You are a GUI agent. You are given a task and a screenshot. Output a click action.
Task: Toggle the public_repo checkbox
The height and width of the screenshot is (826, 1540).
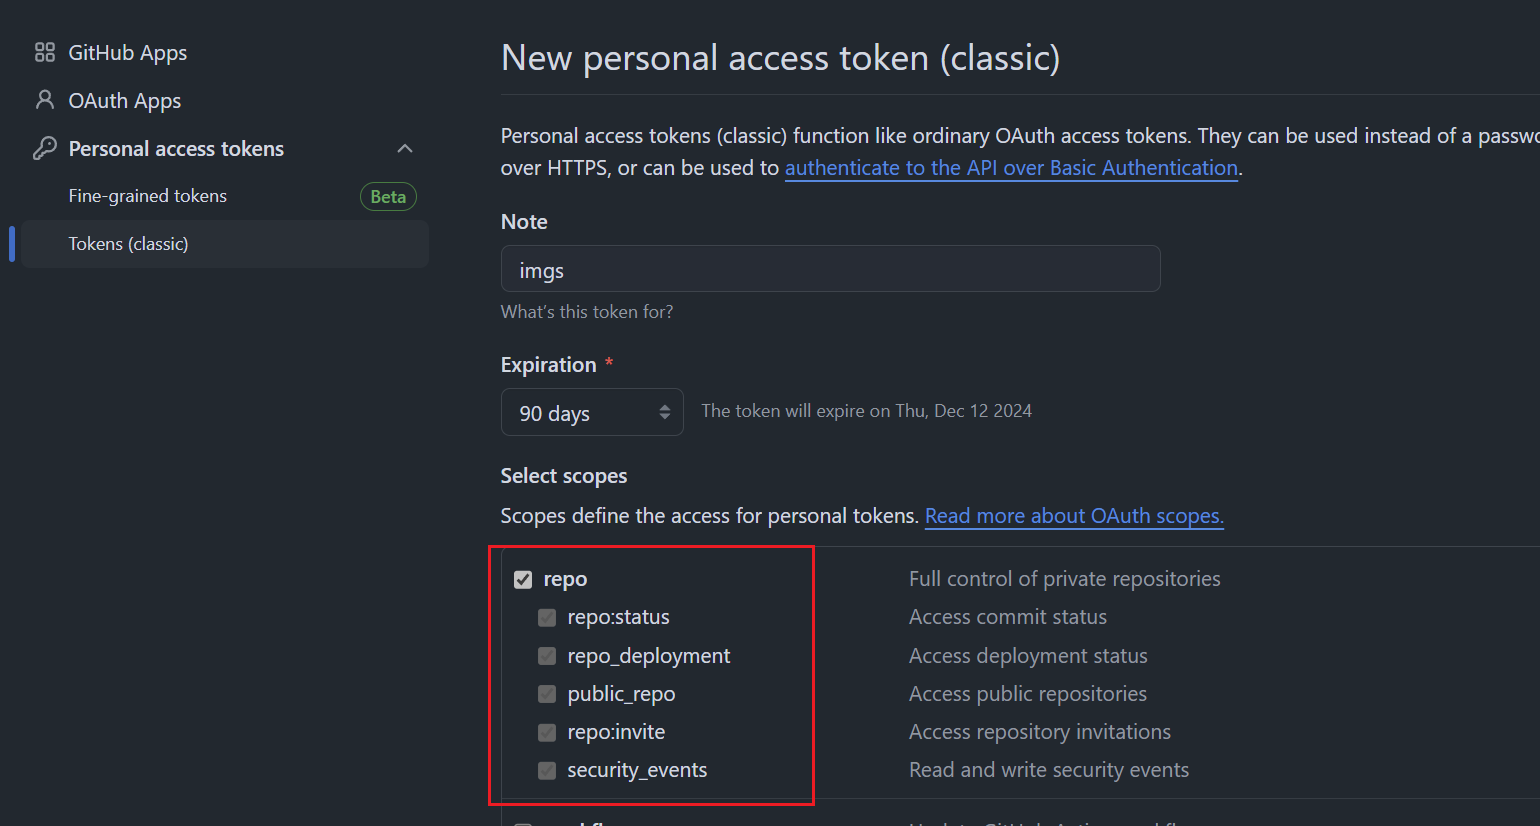[547, 694]
